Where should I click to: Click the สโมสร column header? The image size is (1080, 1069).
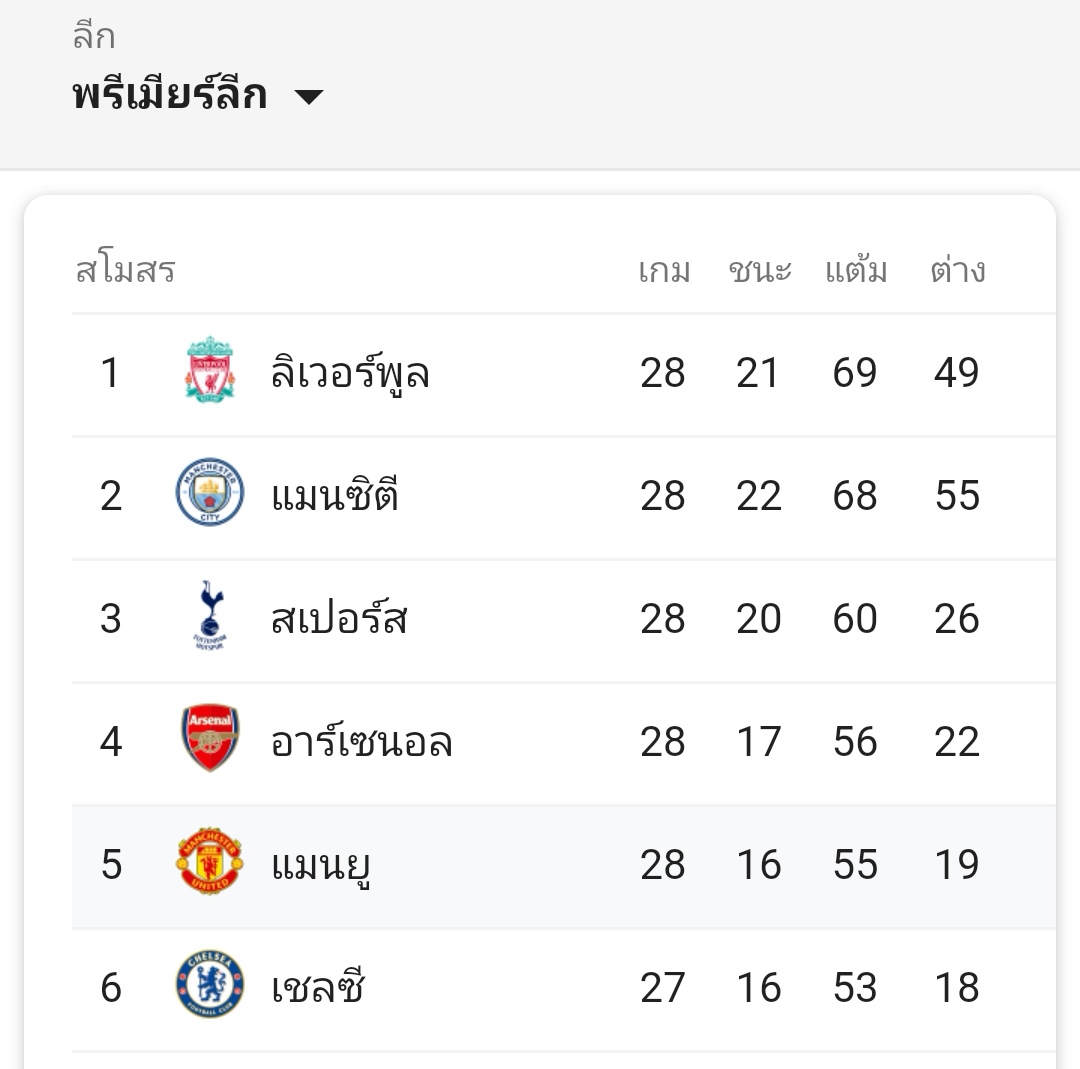tap(125, 271)
